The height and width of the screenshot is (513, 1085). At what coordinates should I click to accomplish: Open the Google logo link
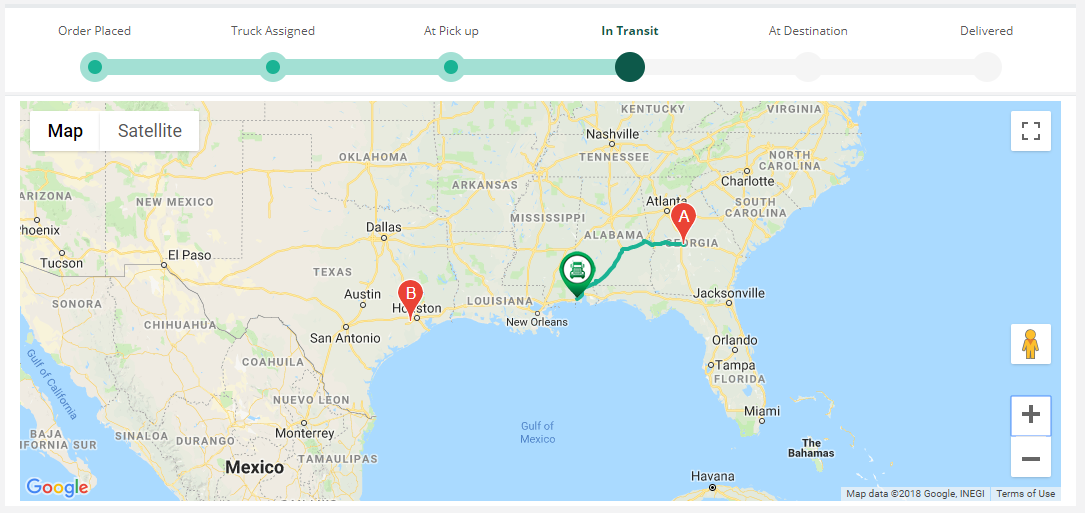point(57,487)
